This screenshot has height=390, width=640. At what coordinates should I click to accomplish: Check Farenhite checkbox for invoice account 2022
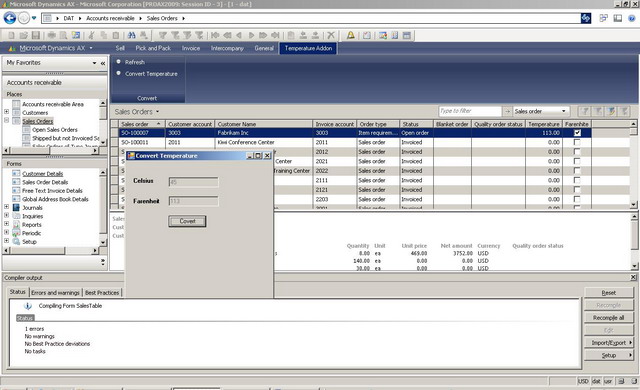coord(577,171)
